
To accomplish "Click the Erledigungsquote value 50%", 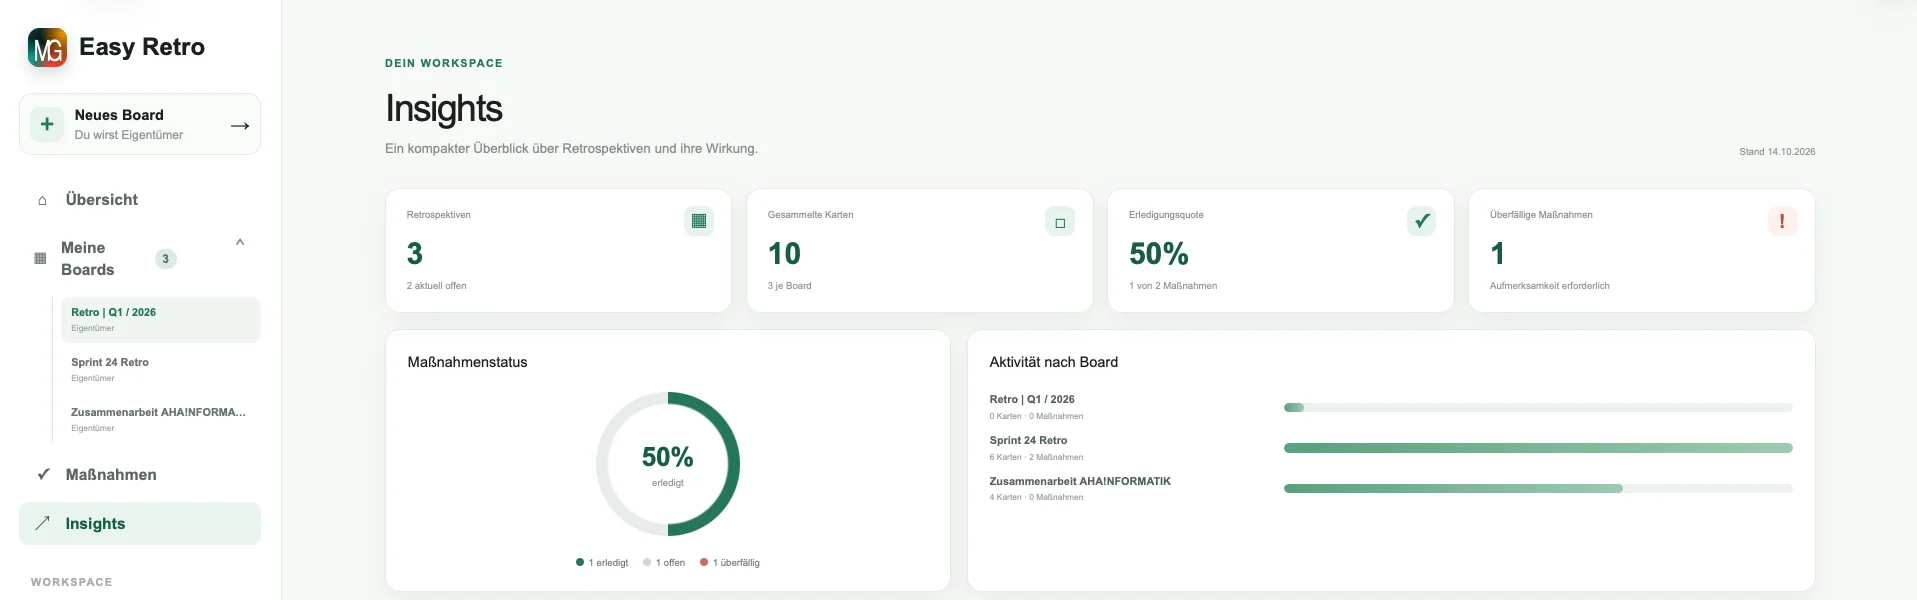I will tap(1159, 254).
